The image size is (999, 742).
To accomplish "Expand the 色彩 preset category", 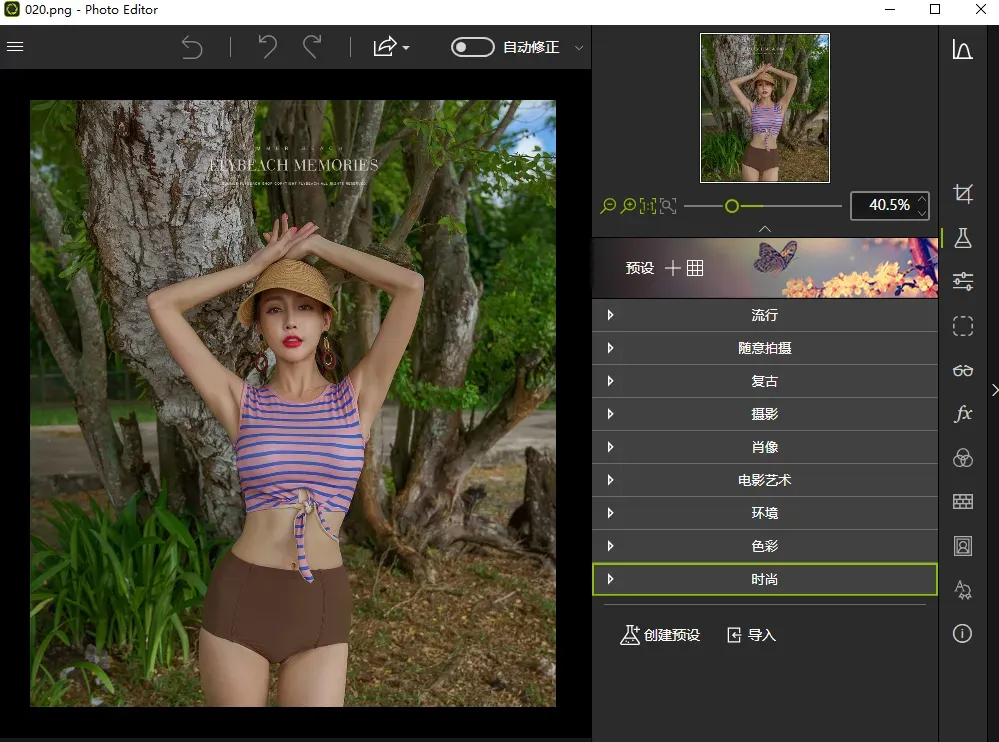I will coord(765,546).
